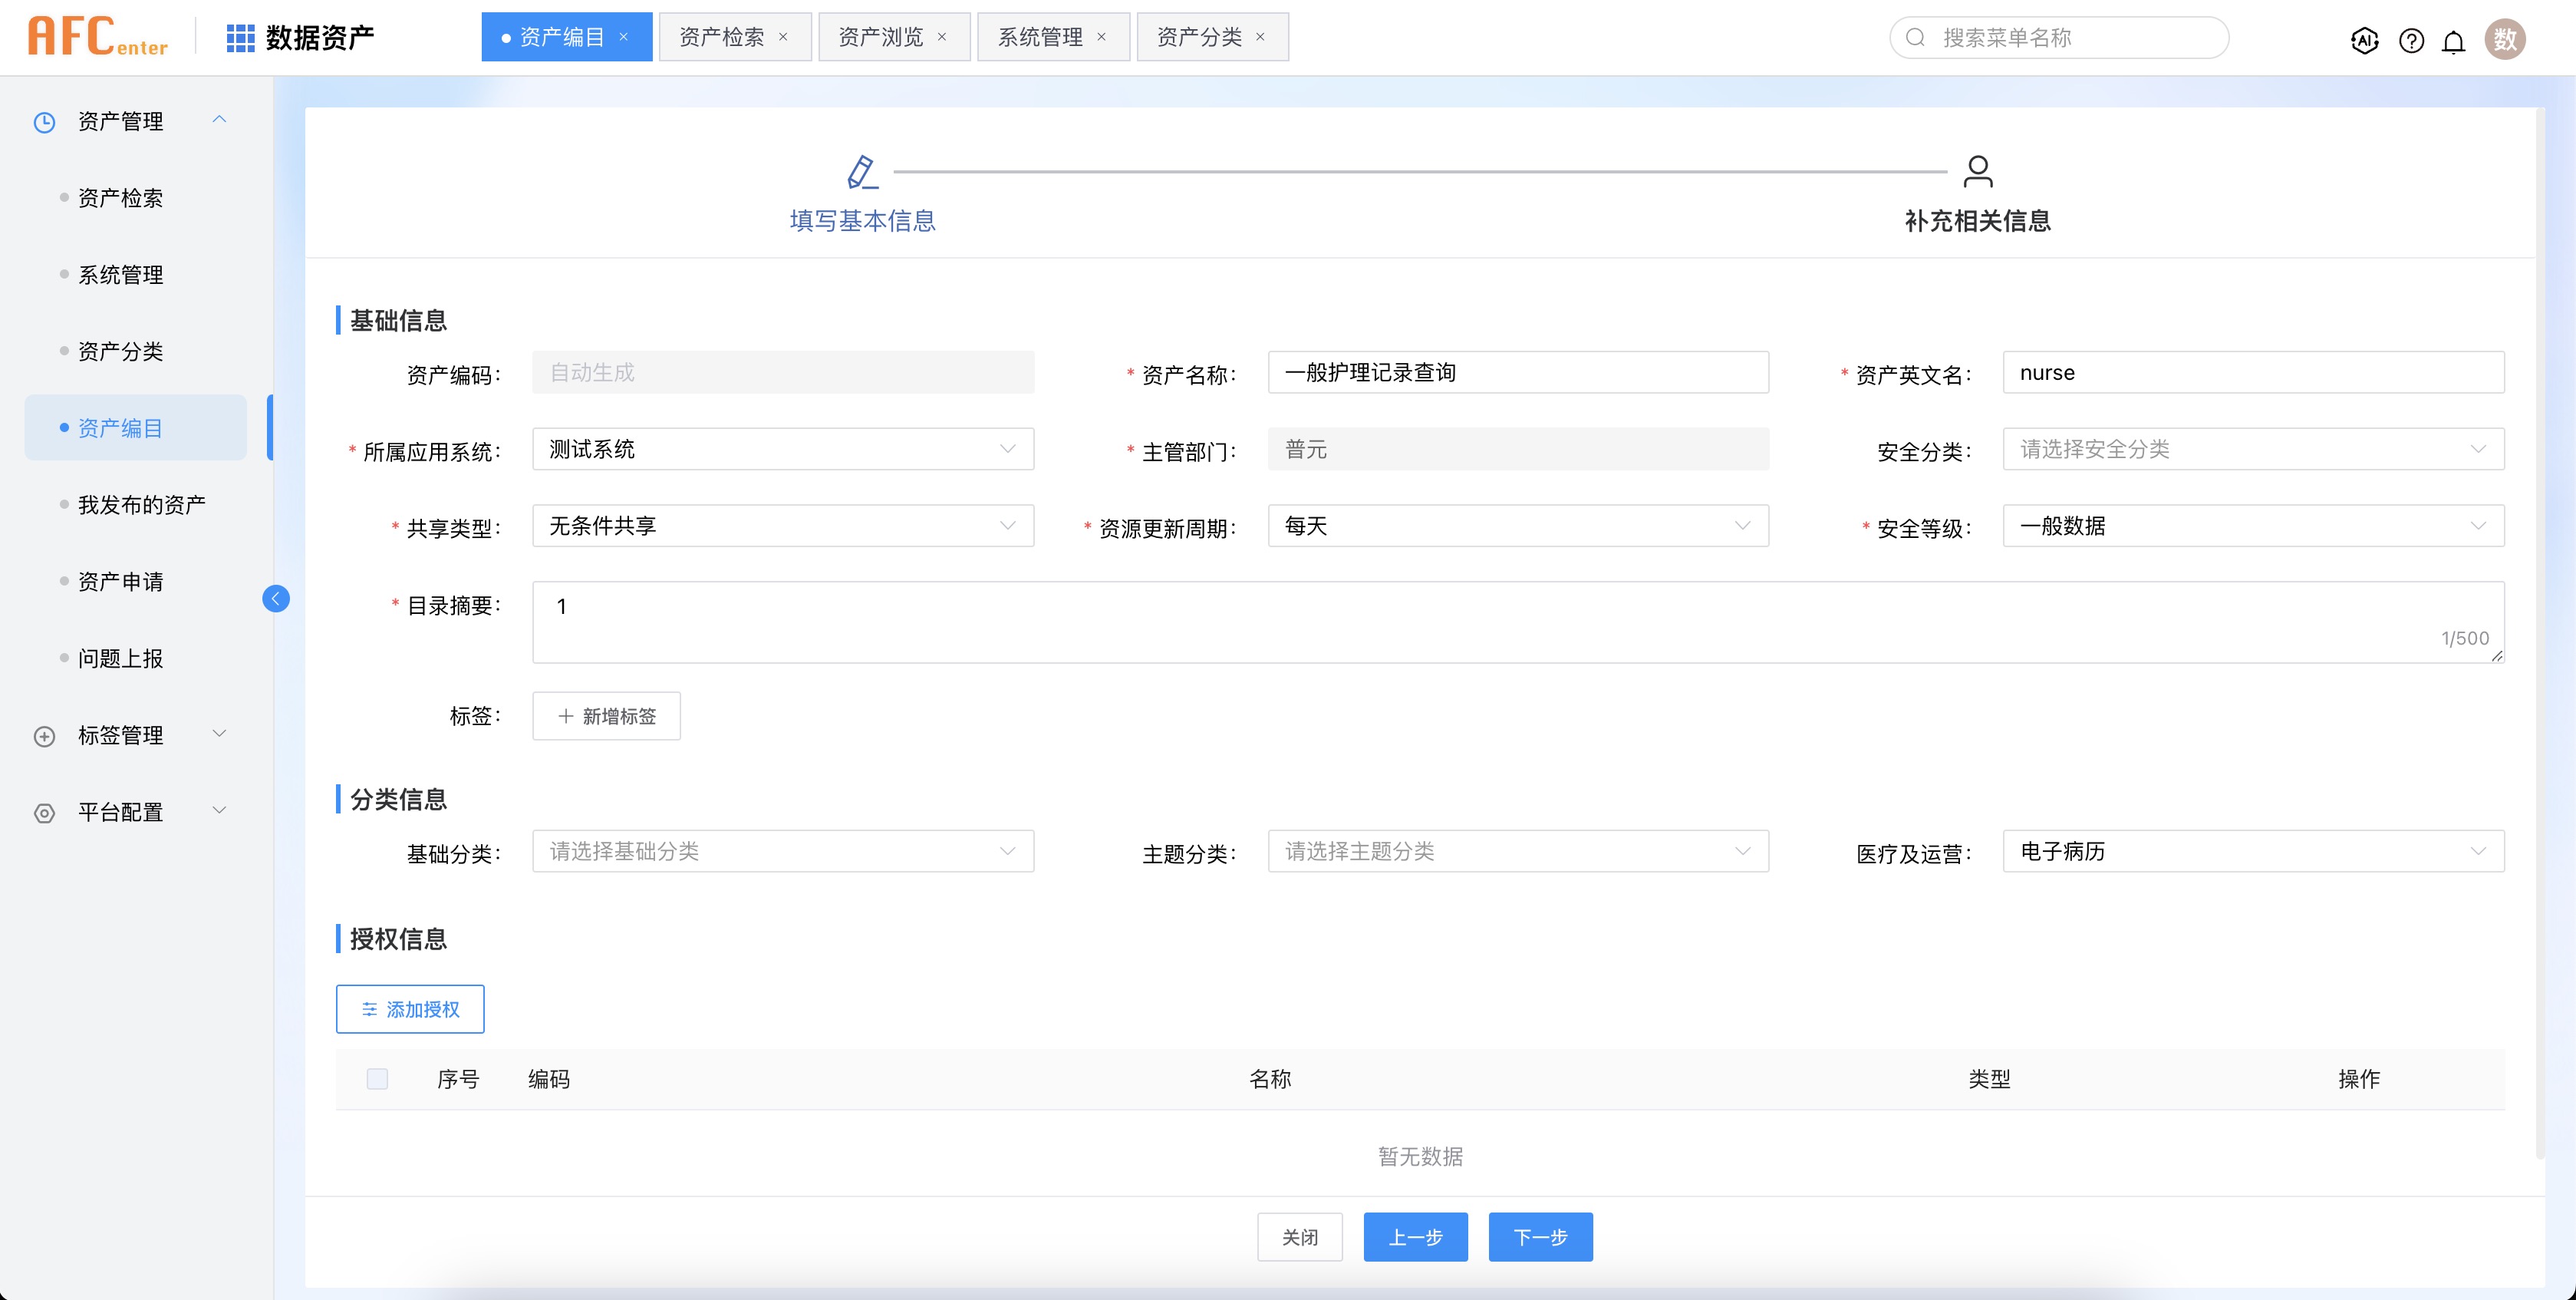Click the tag management plus icon
The height and width of the screenshot is (1300, 2576).
[x=44, y=736]
